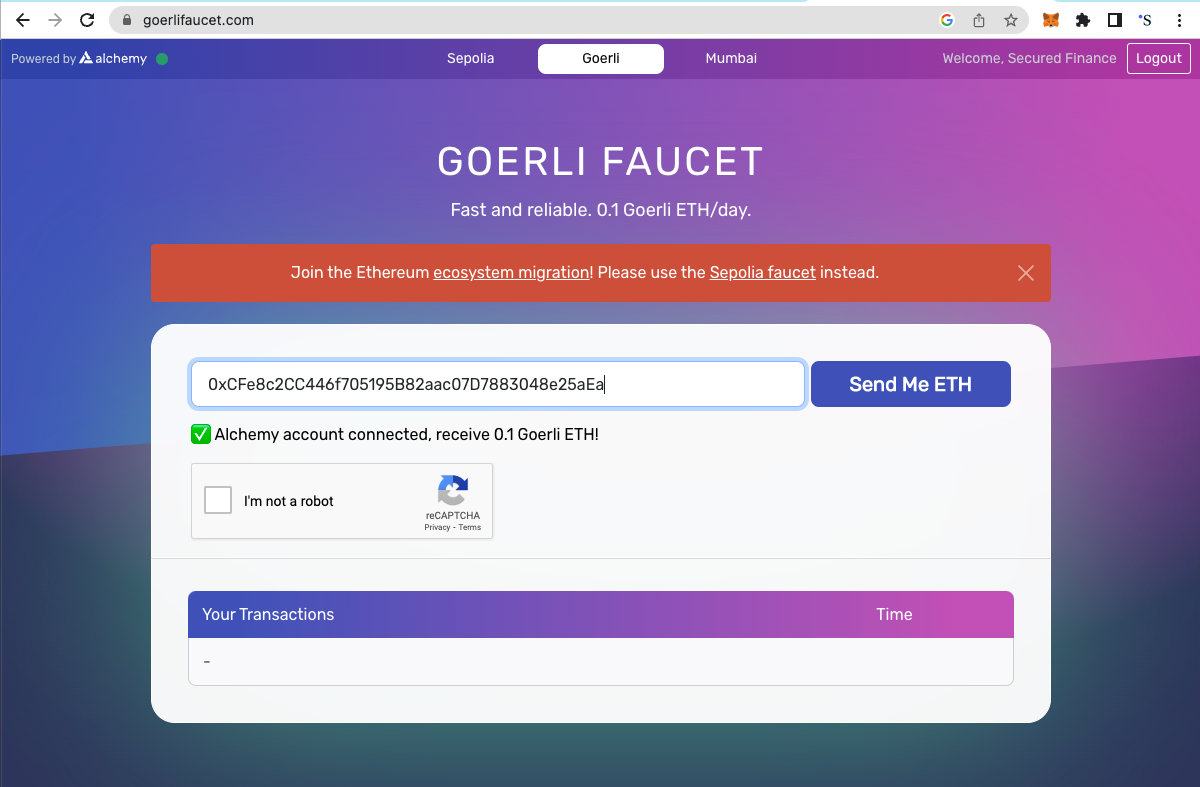Click the GOERLI FAUCET heading
The width and height of the screenshot is (1200, 787).
click(601, 162)
